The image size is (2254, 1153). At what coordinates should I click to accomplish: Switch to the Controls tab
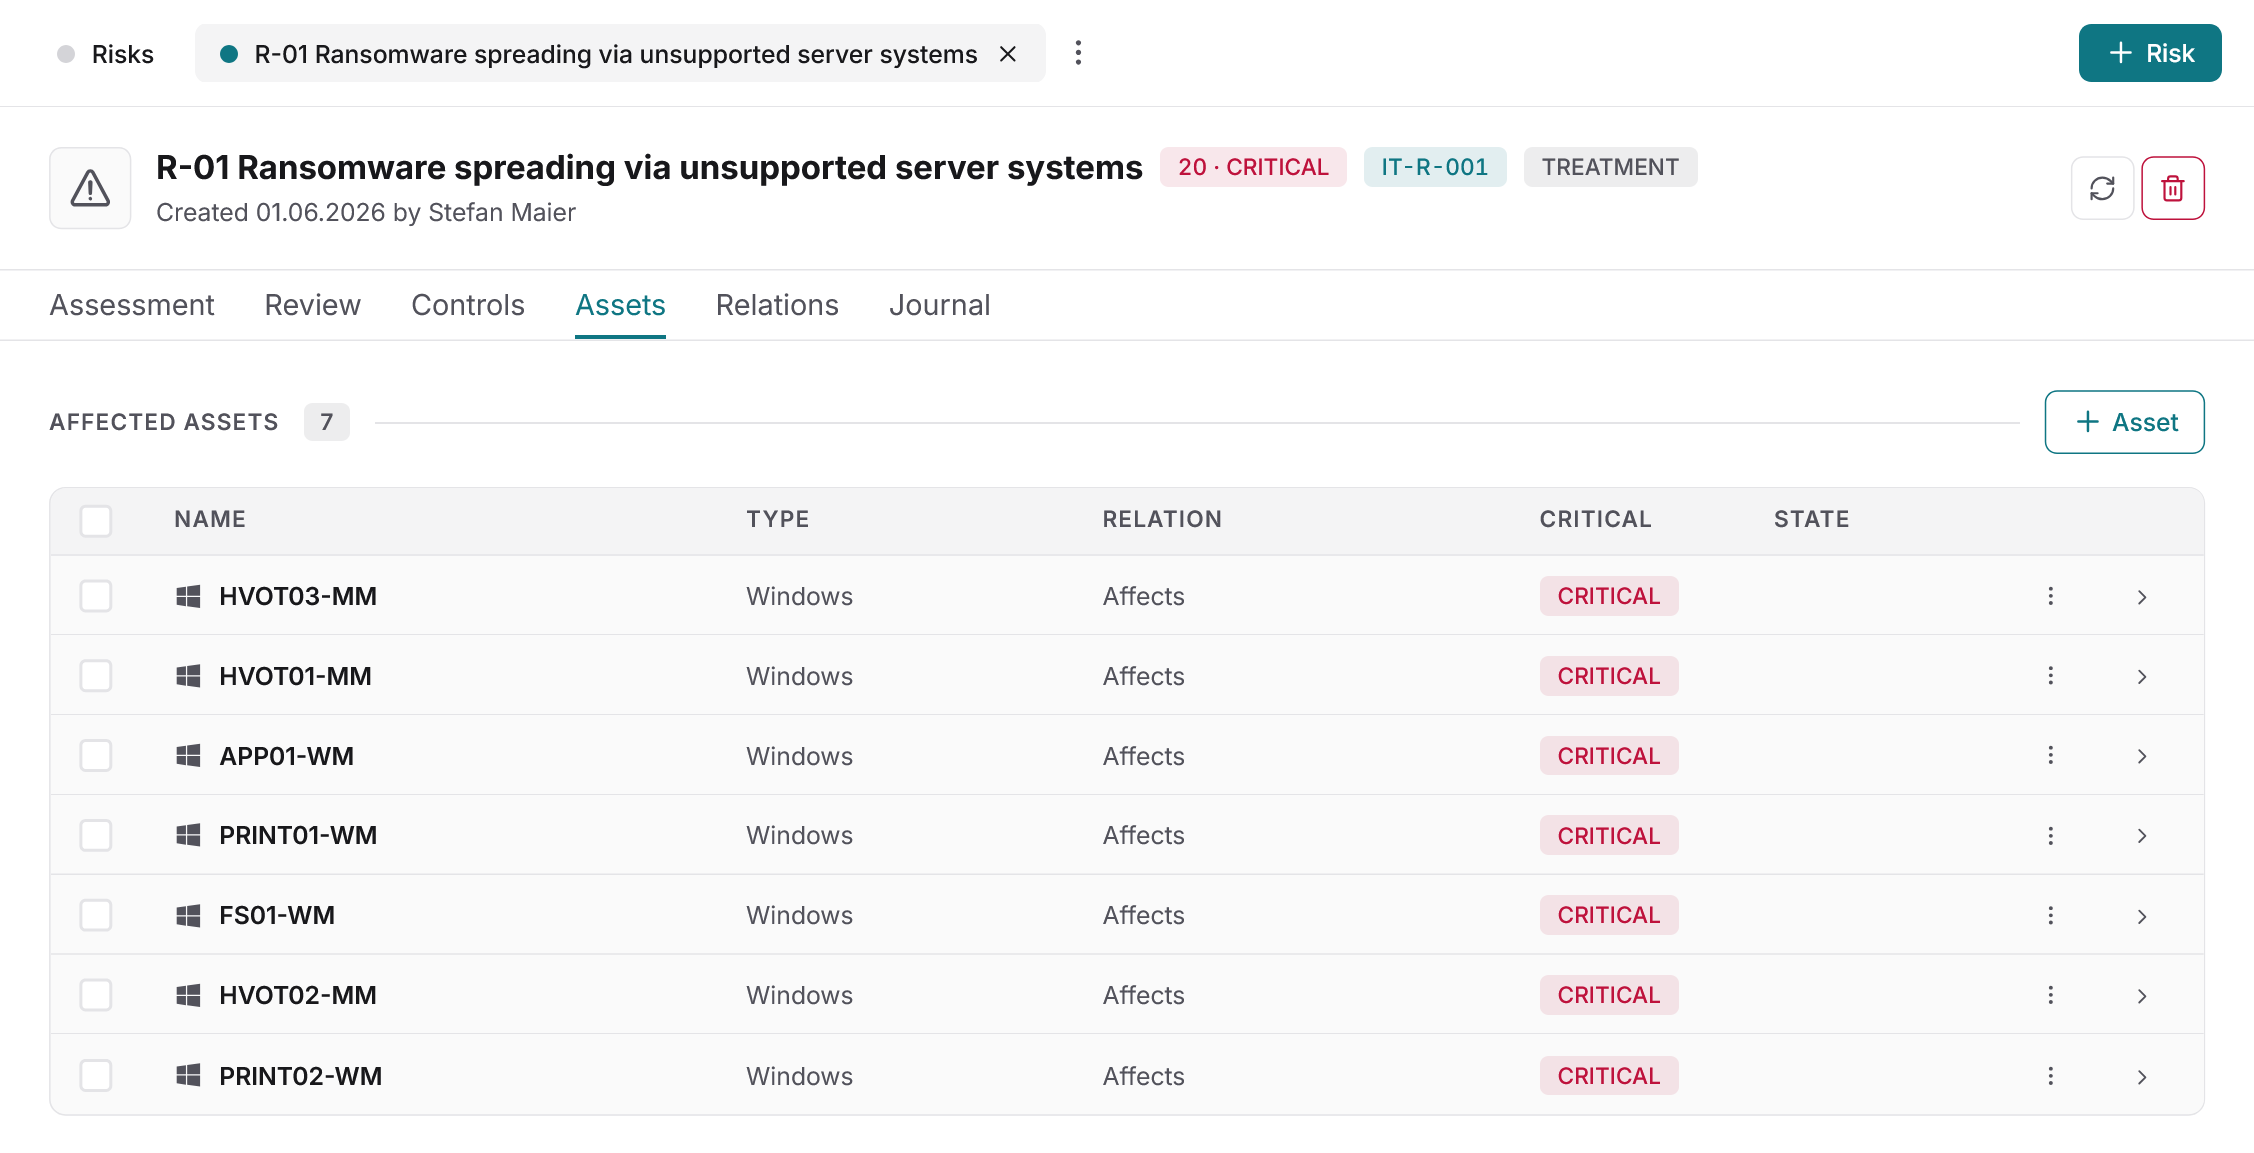(468, 305)
